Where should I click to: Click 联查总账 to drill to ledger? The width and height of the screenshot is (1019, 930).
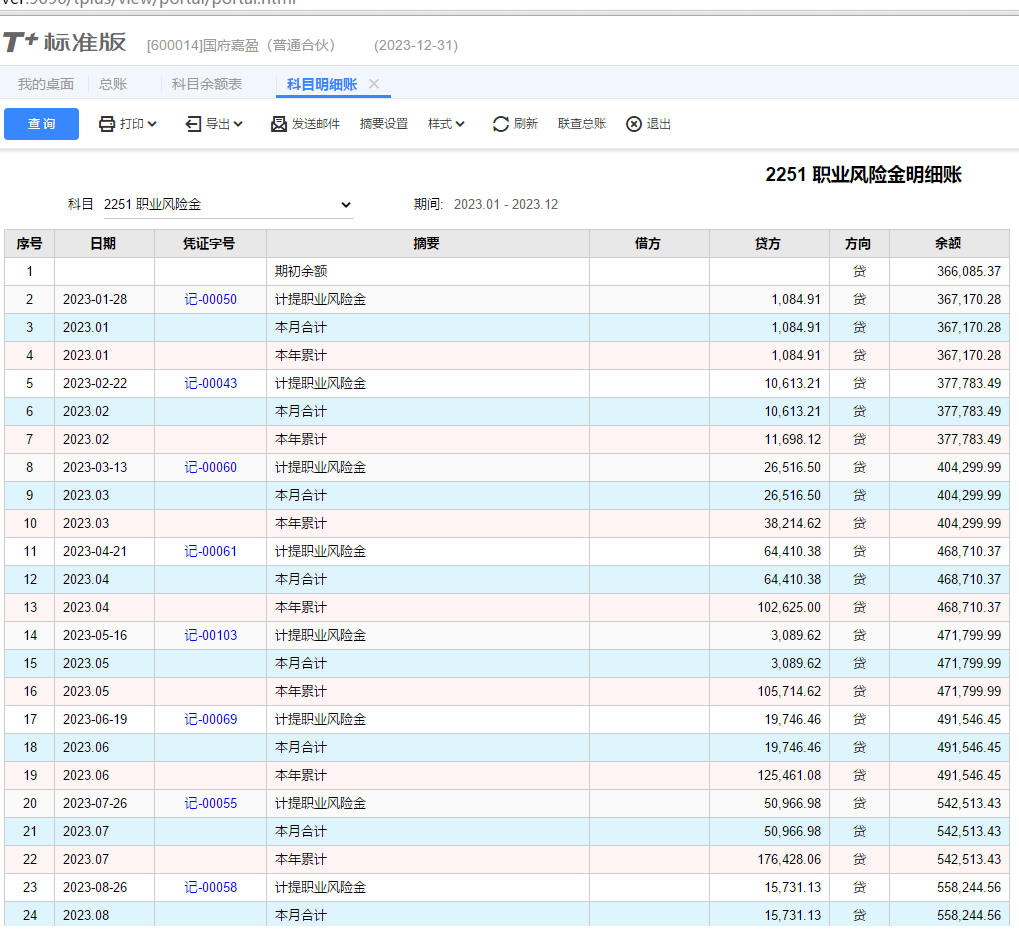pyautogui.click(x=582, y=124)
